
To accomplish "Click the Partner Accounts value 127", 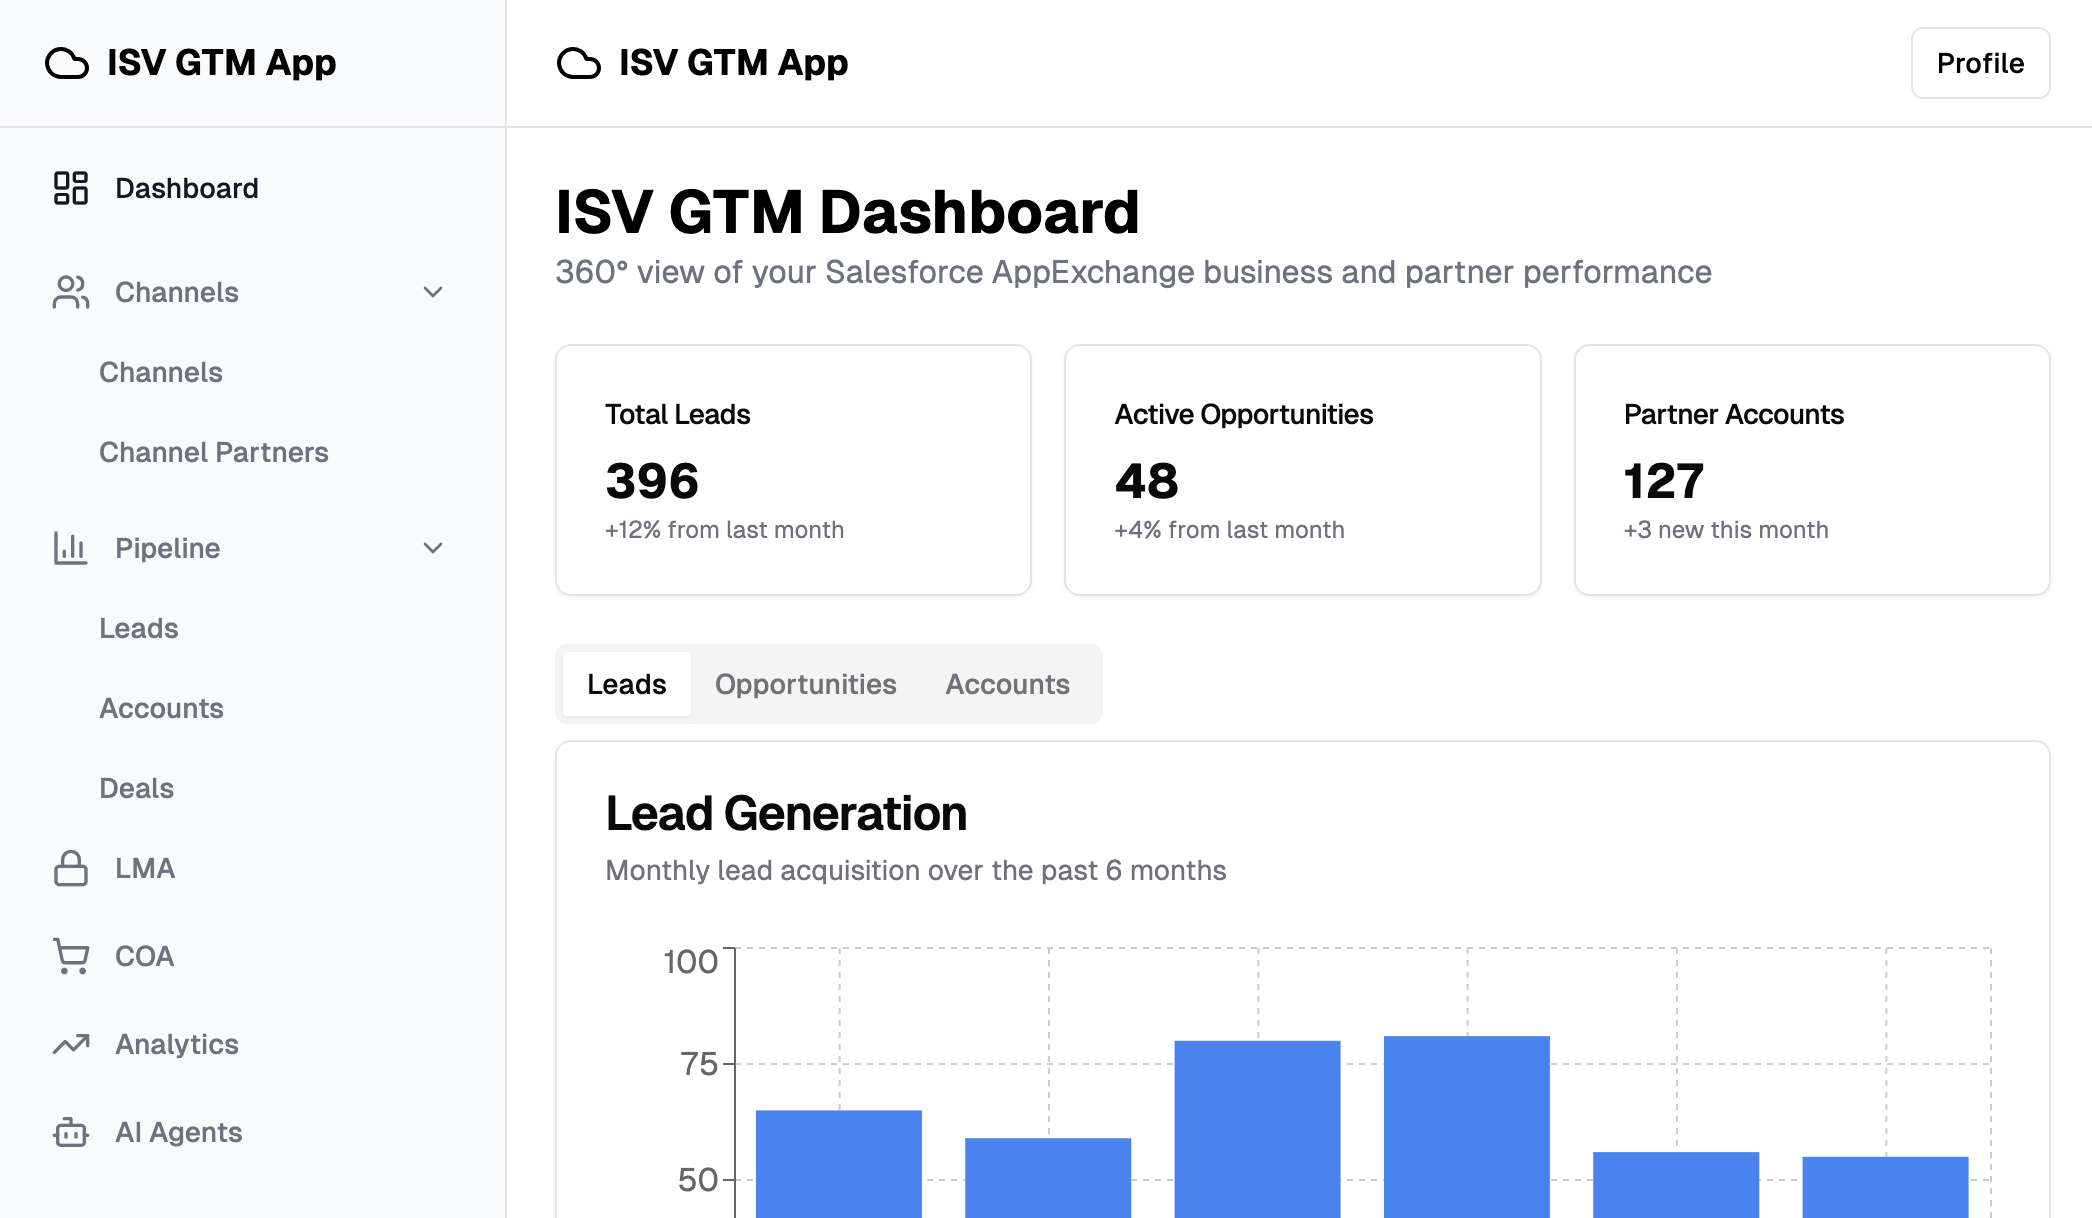I will pos(1664,481).
